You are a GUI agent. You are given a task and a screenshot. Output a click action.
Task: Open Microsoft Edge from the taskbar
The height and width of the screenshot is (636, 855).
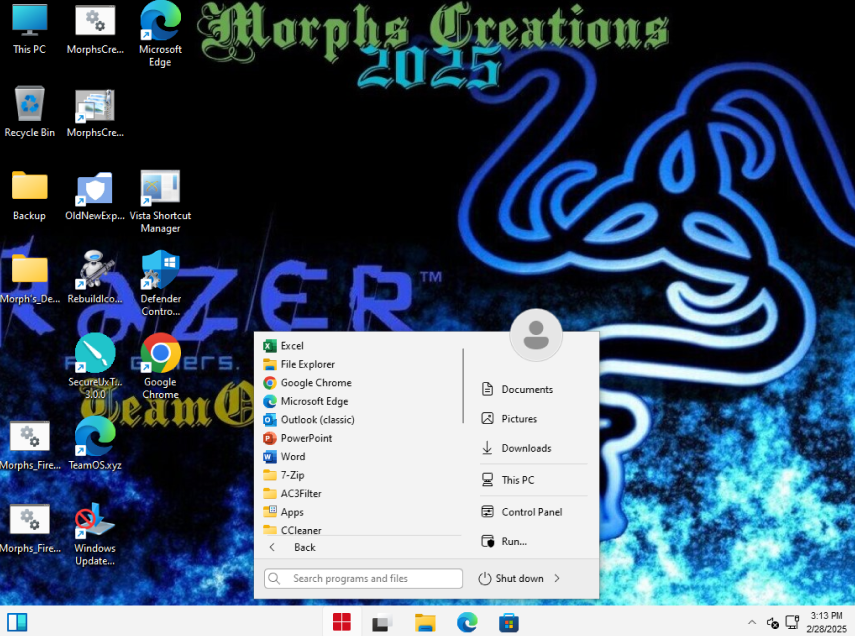[x=467, y=622]
